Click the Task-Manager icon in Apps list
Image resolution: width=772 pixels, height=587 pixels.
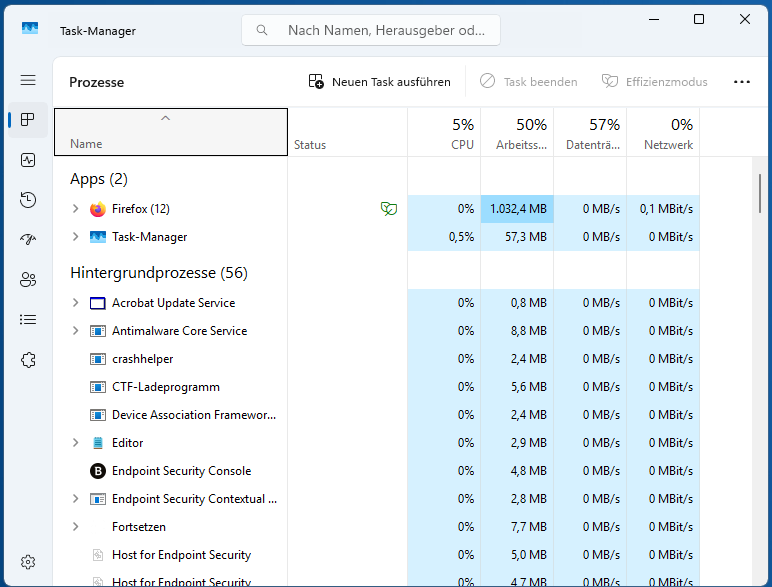pyautogui.click(x=98, y=237)
